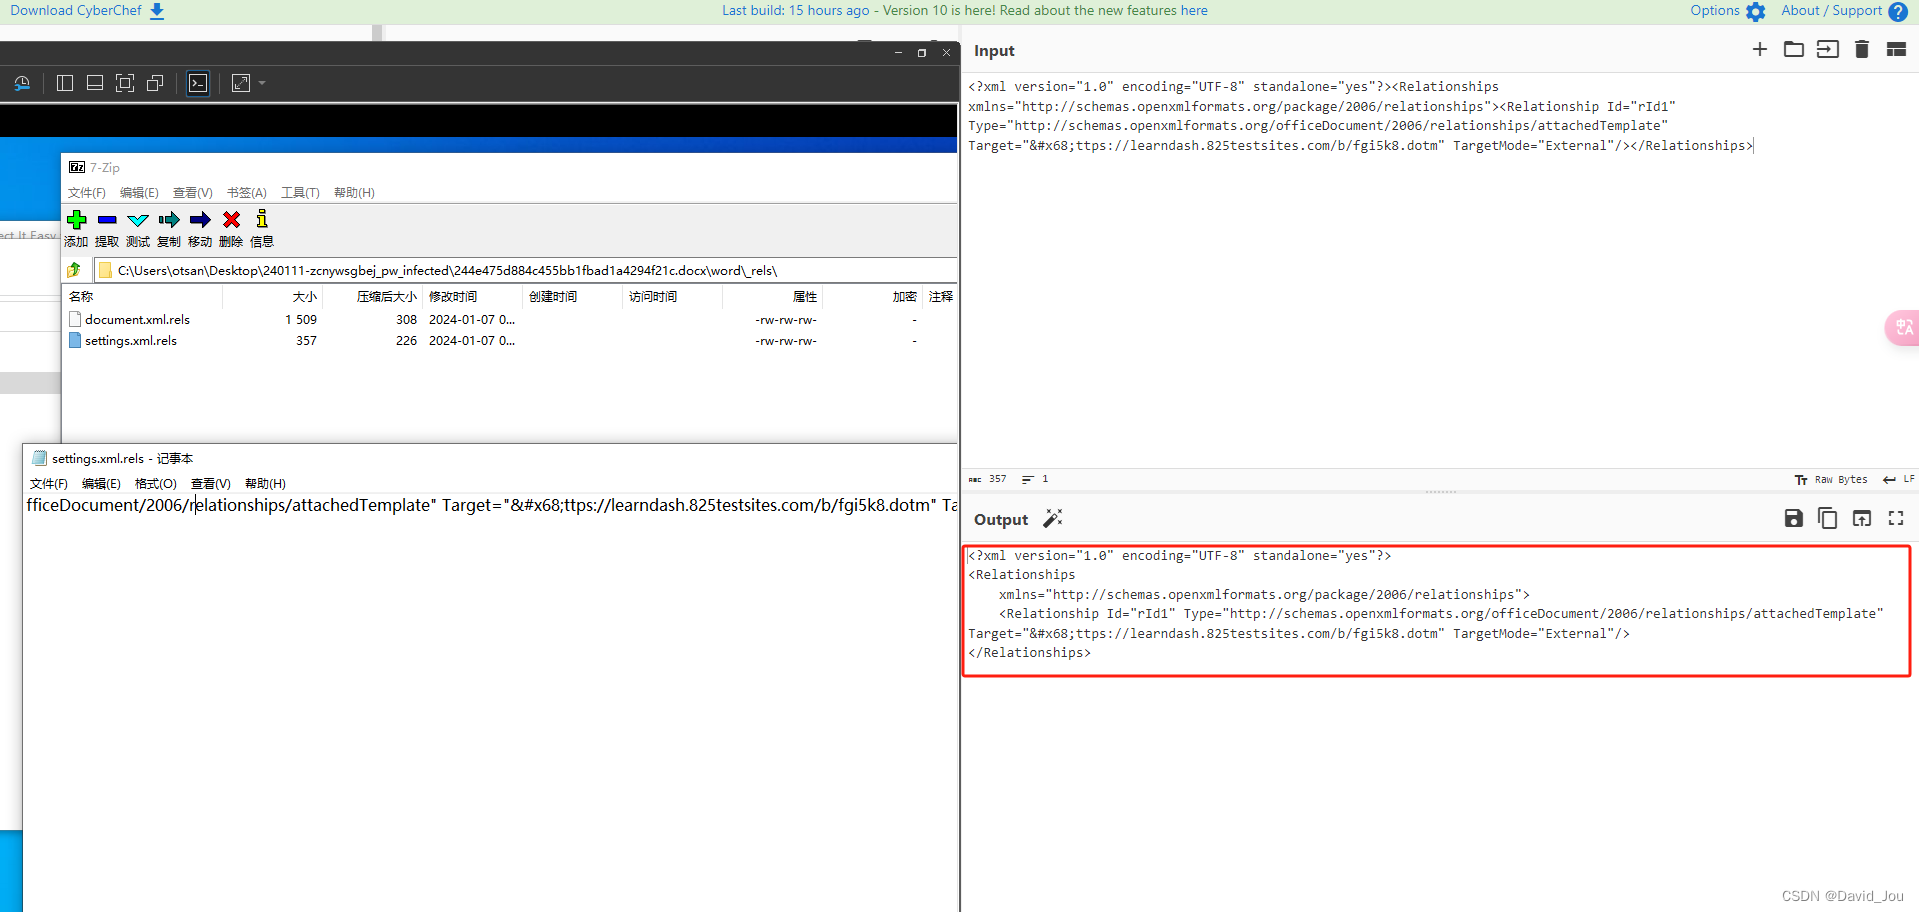Open 7-Zip 文件(F) menu

[87, 193]
